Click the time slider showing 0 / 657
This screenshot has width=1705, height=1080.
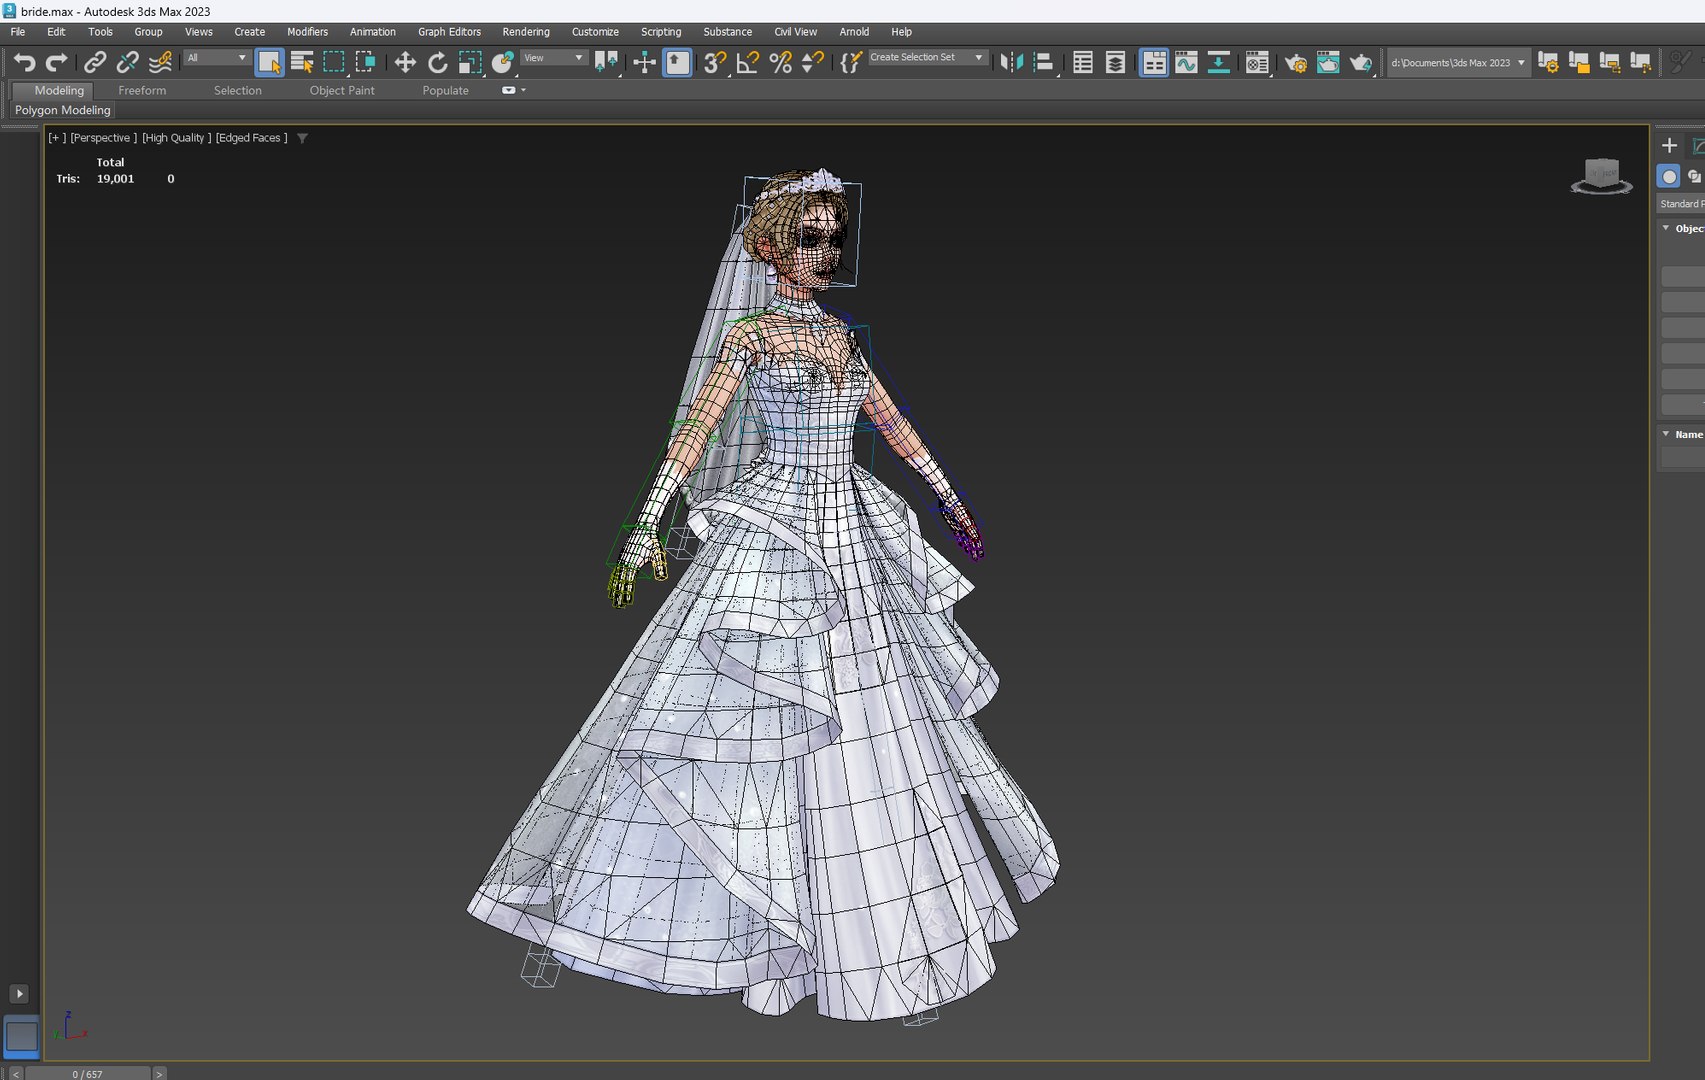pyautogui.click(x=87, y=1074)
